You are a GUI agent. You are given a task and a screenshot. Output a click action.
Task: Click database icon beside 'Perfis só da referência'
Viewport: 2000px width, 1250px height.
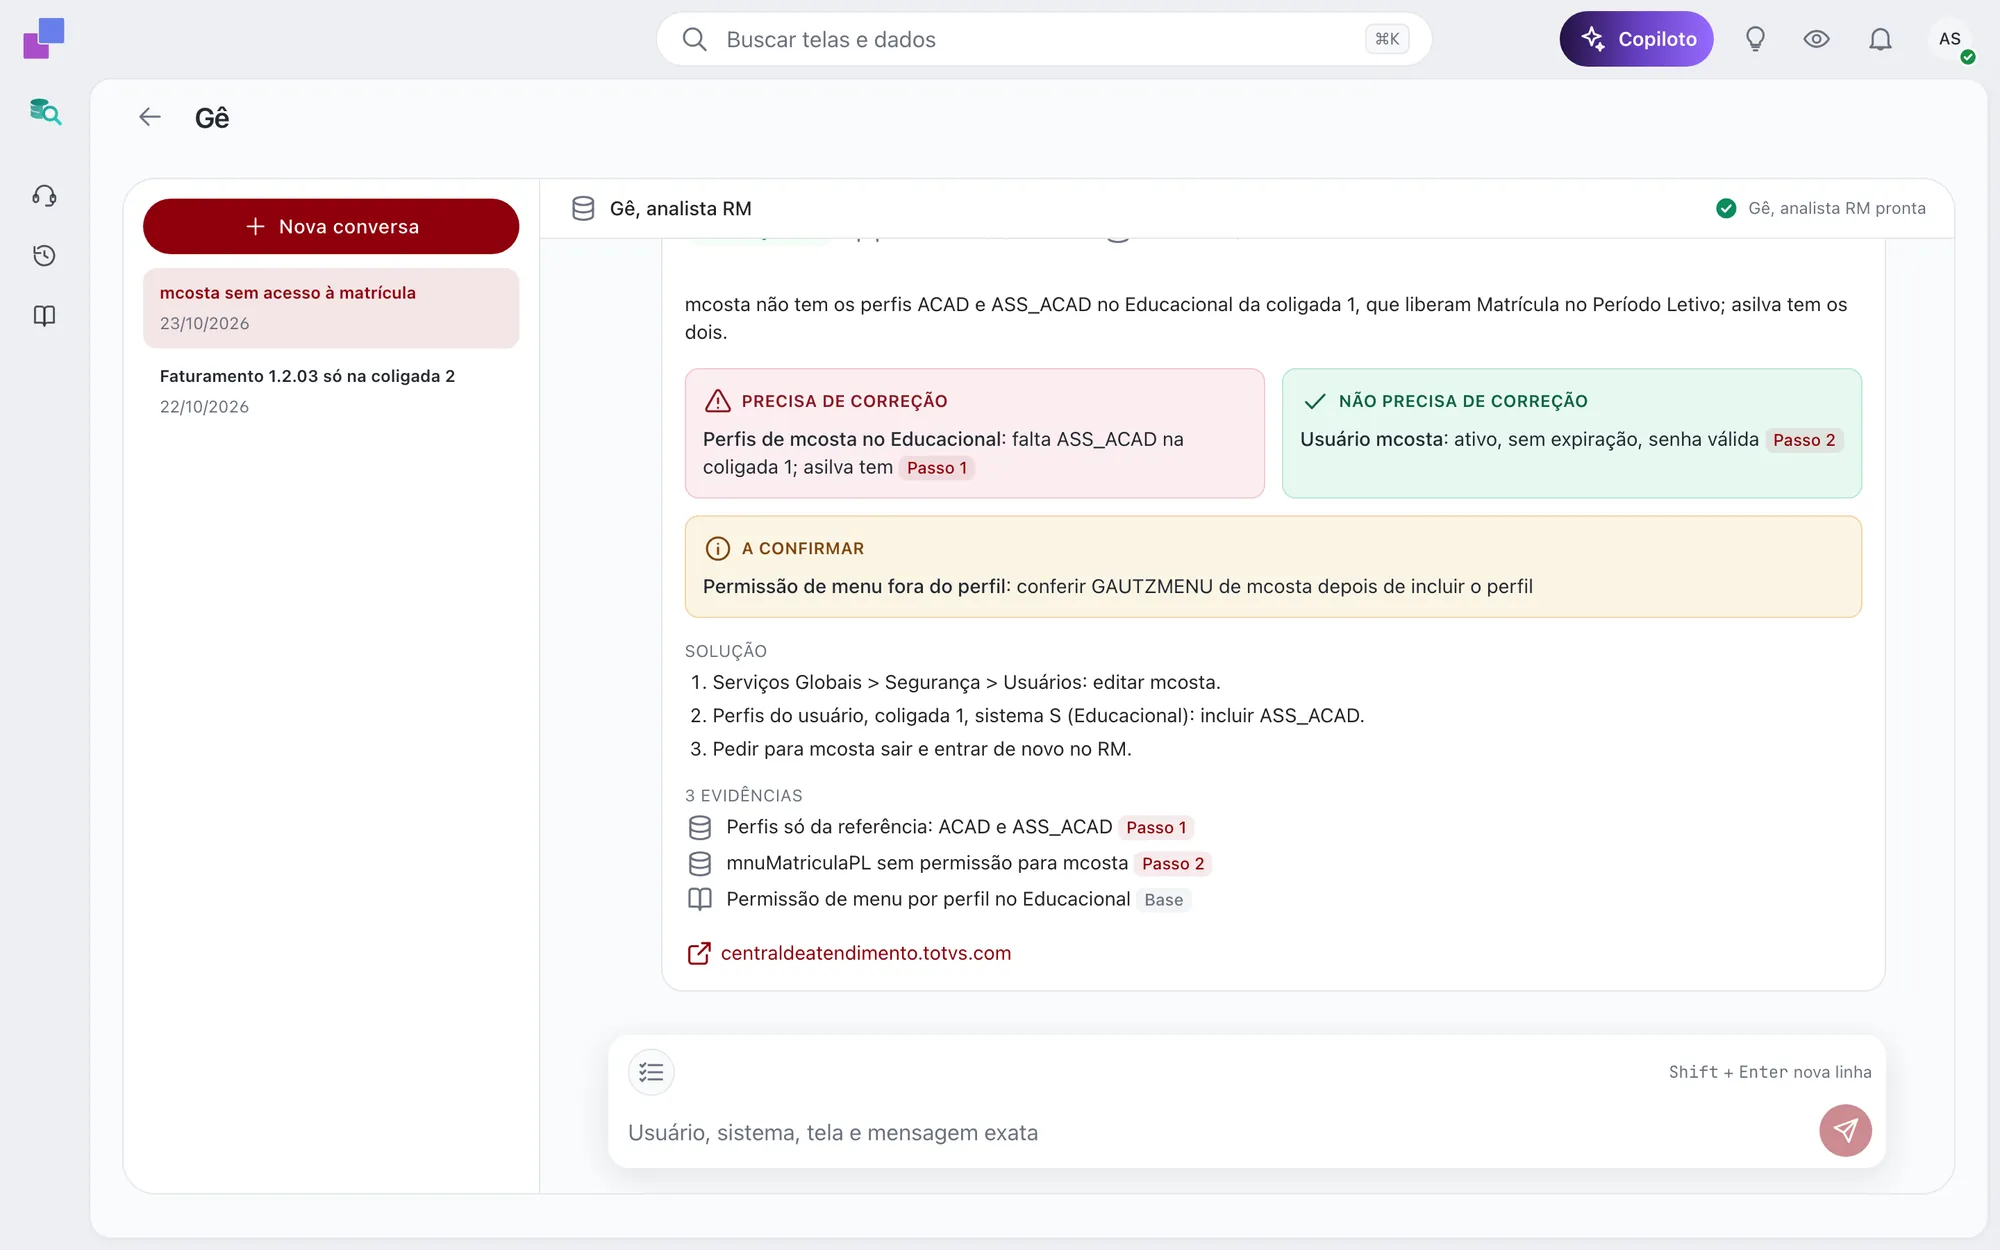(700, 828)
